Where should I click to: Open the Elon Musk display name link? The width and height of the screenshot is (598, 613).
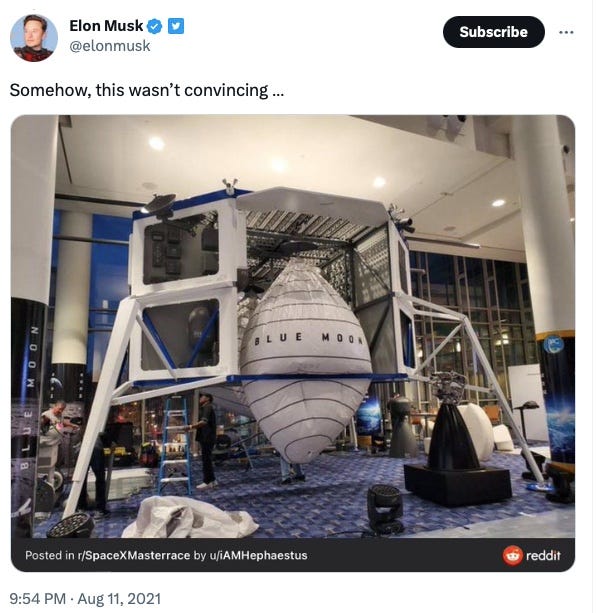[x=106, y=26]
